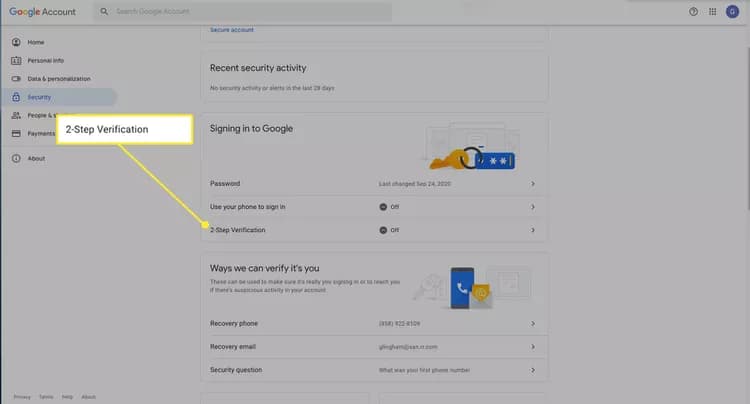
Task: Open the Privacy footer link
Action: coord(22,397)
